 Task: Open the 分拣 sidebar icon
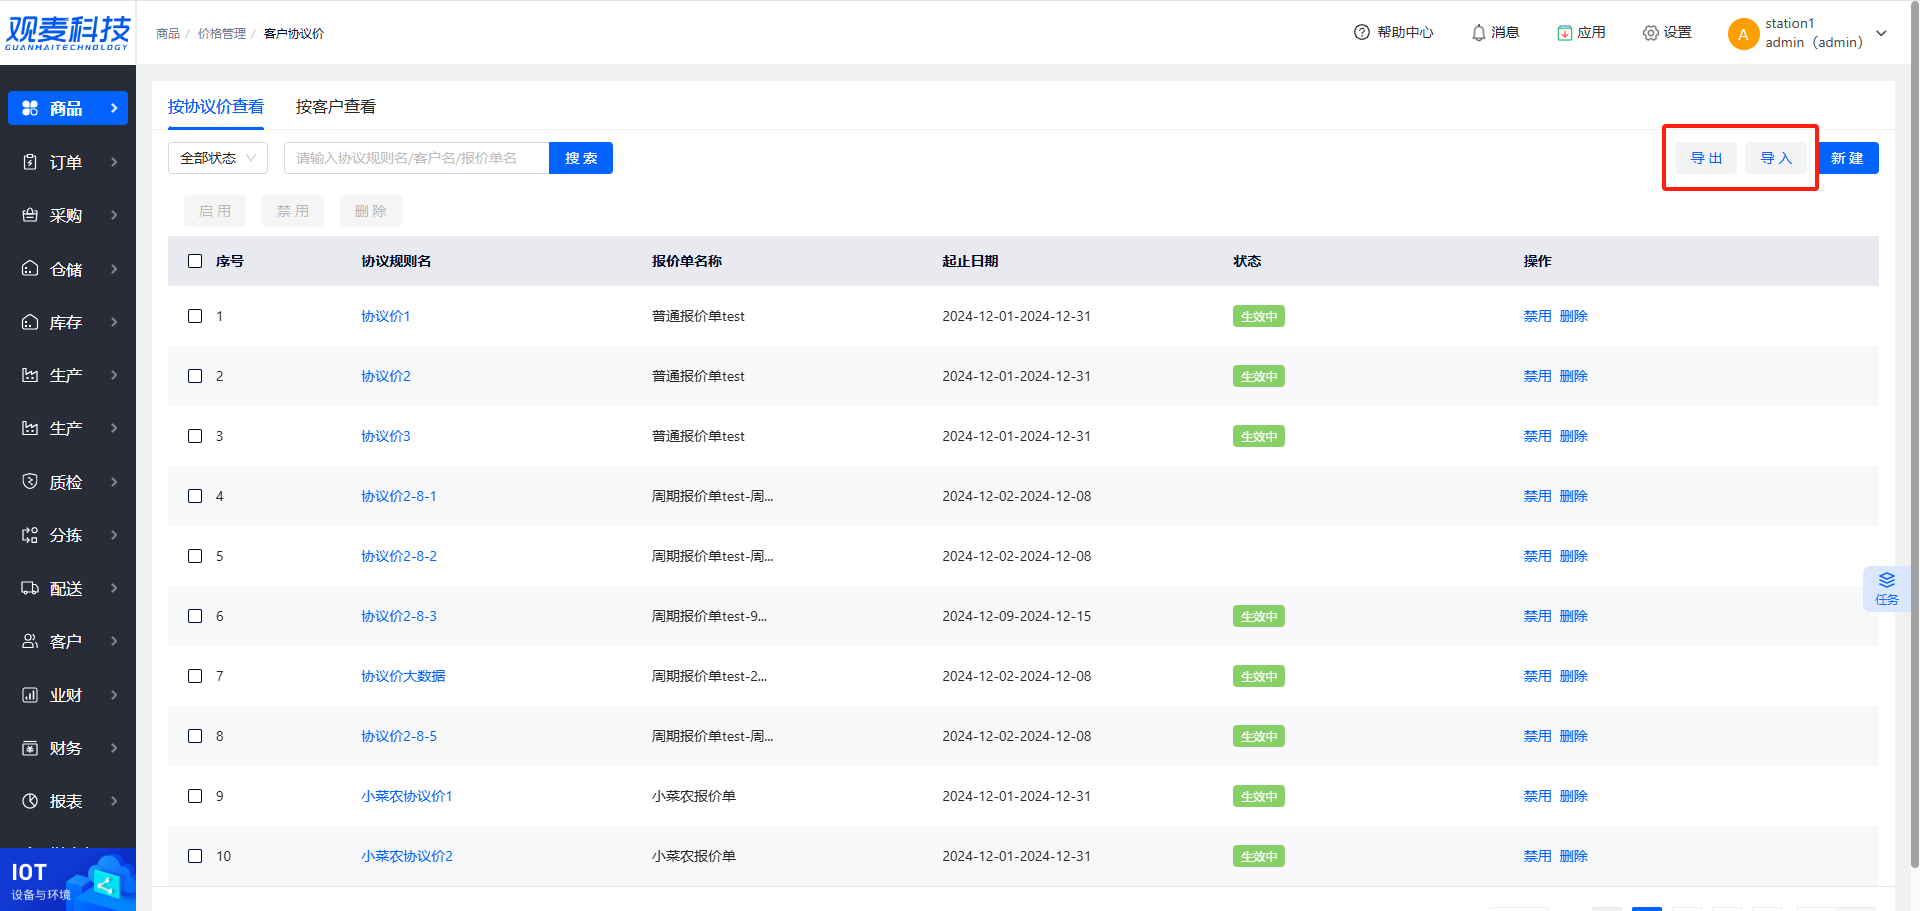coord(30,535)
